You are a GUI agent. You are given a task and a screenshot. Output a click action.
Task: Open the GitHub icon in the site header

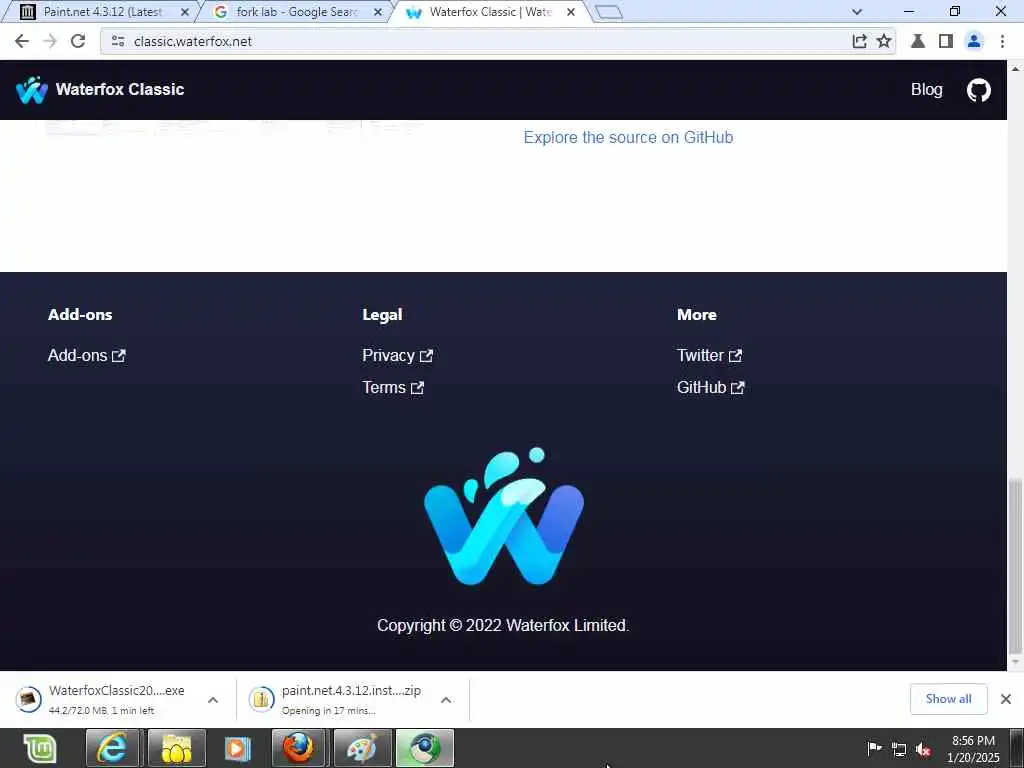[978, 90]
